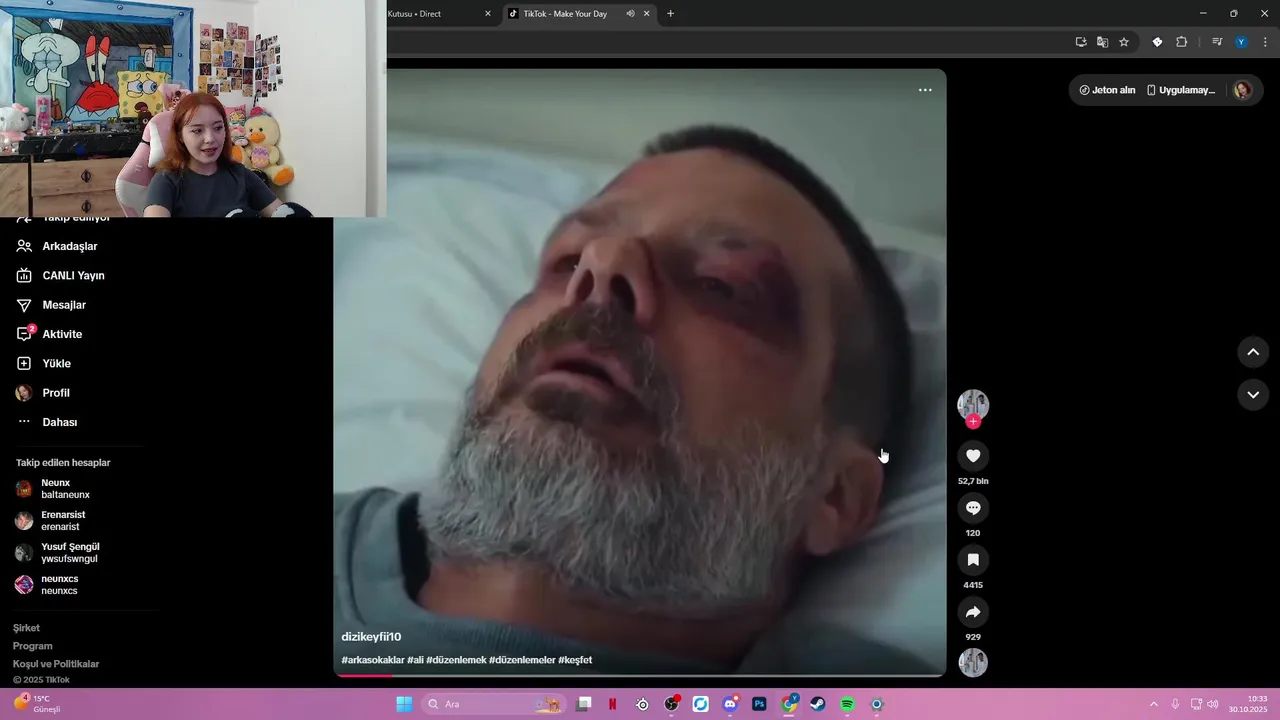Open Chrome media control icon
Image resolution: width=1280 pixels, height=720 pixels.
point(1217,42)
